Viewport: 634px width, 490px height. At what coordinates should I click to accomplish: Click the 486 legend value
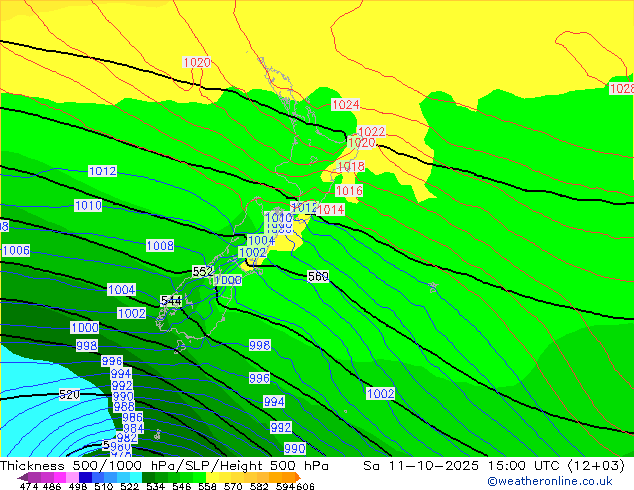point(52,486)
